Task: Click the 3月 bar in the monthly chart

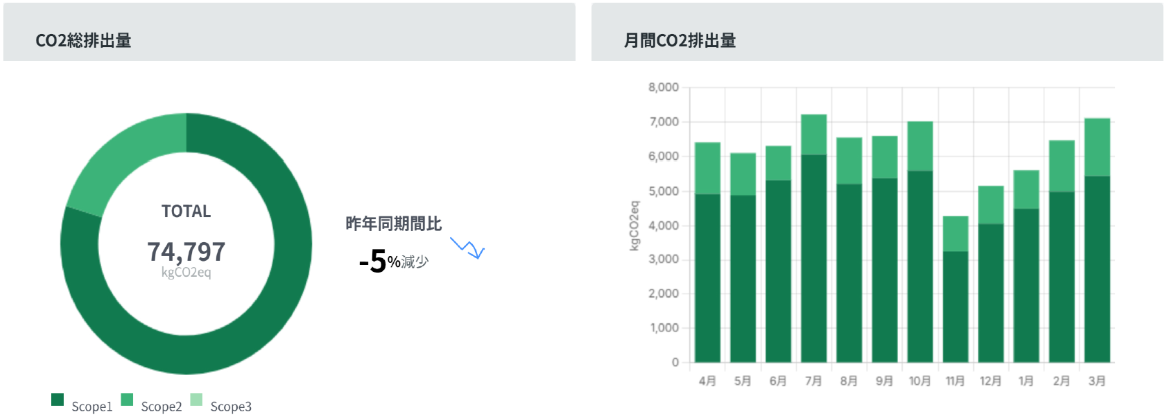Action: 1098,240
